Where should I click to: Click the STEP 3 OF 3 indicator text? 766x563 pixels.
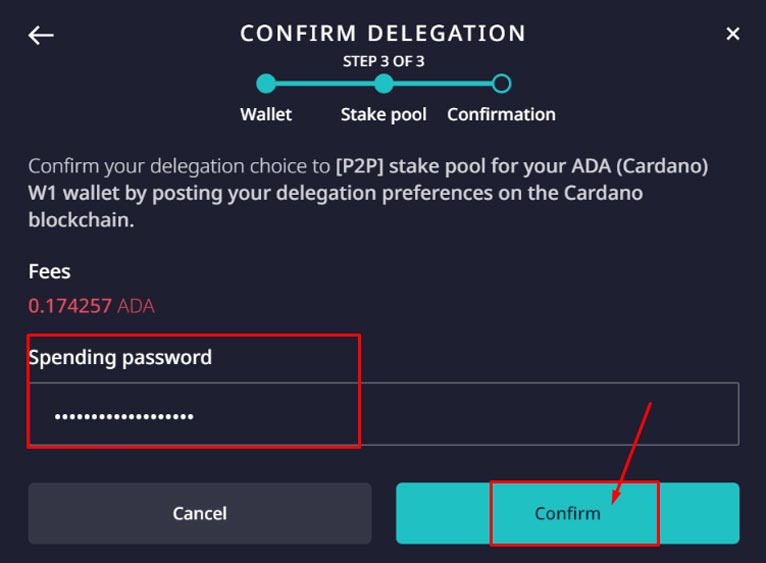[383, 61]
